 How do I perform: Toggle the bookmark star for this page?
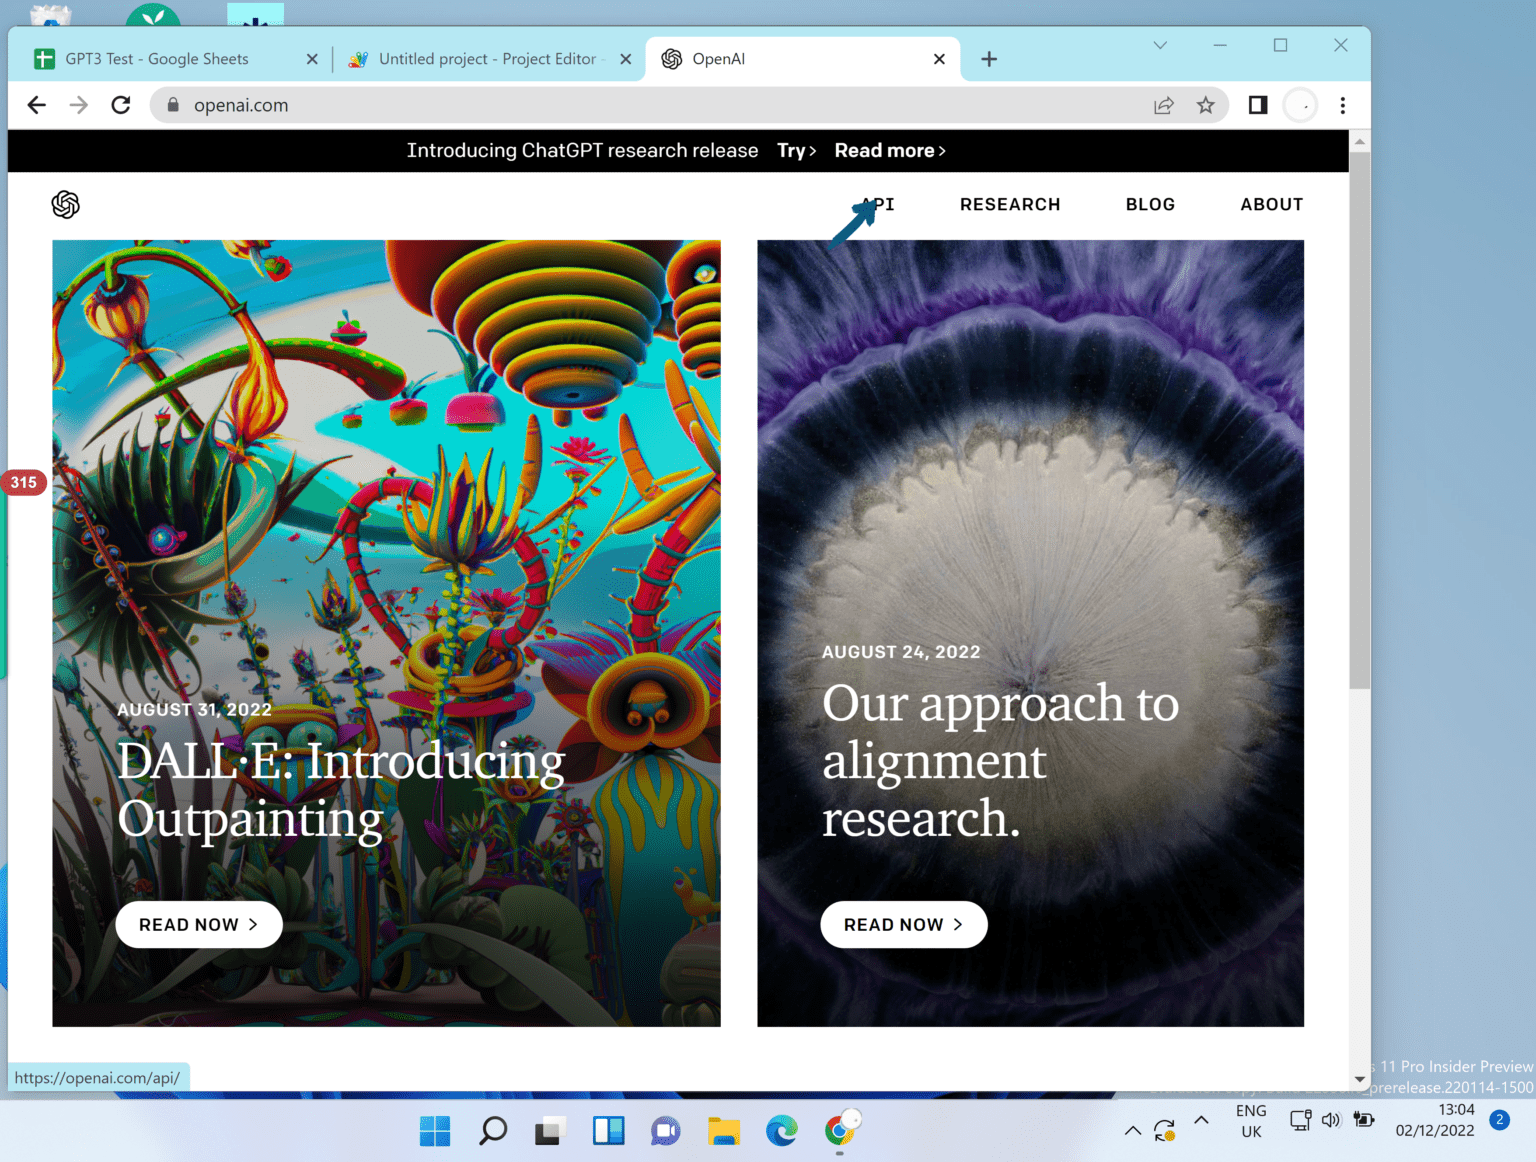point(1206,104)
